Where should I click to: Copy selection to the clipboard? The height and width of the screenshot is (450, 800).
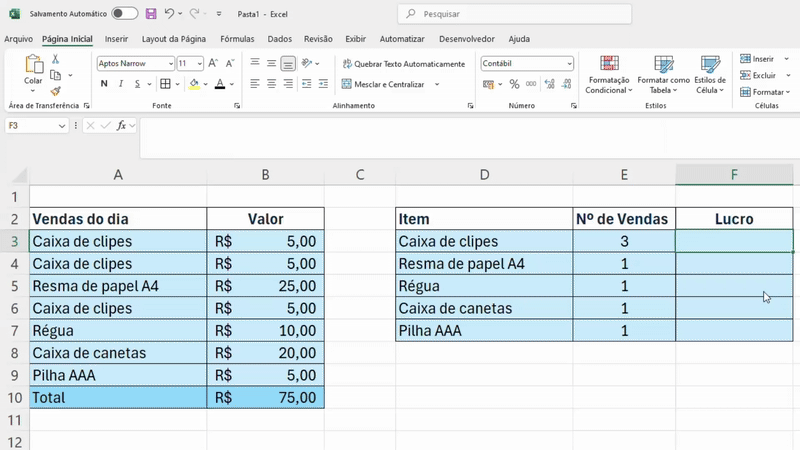coord(56,76)
